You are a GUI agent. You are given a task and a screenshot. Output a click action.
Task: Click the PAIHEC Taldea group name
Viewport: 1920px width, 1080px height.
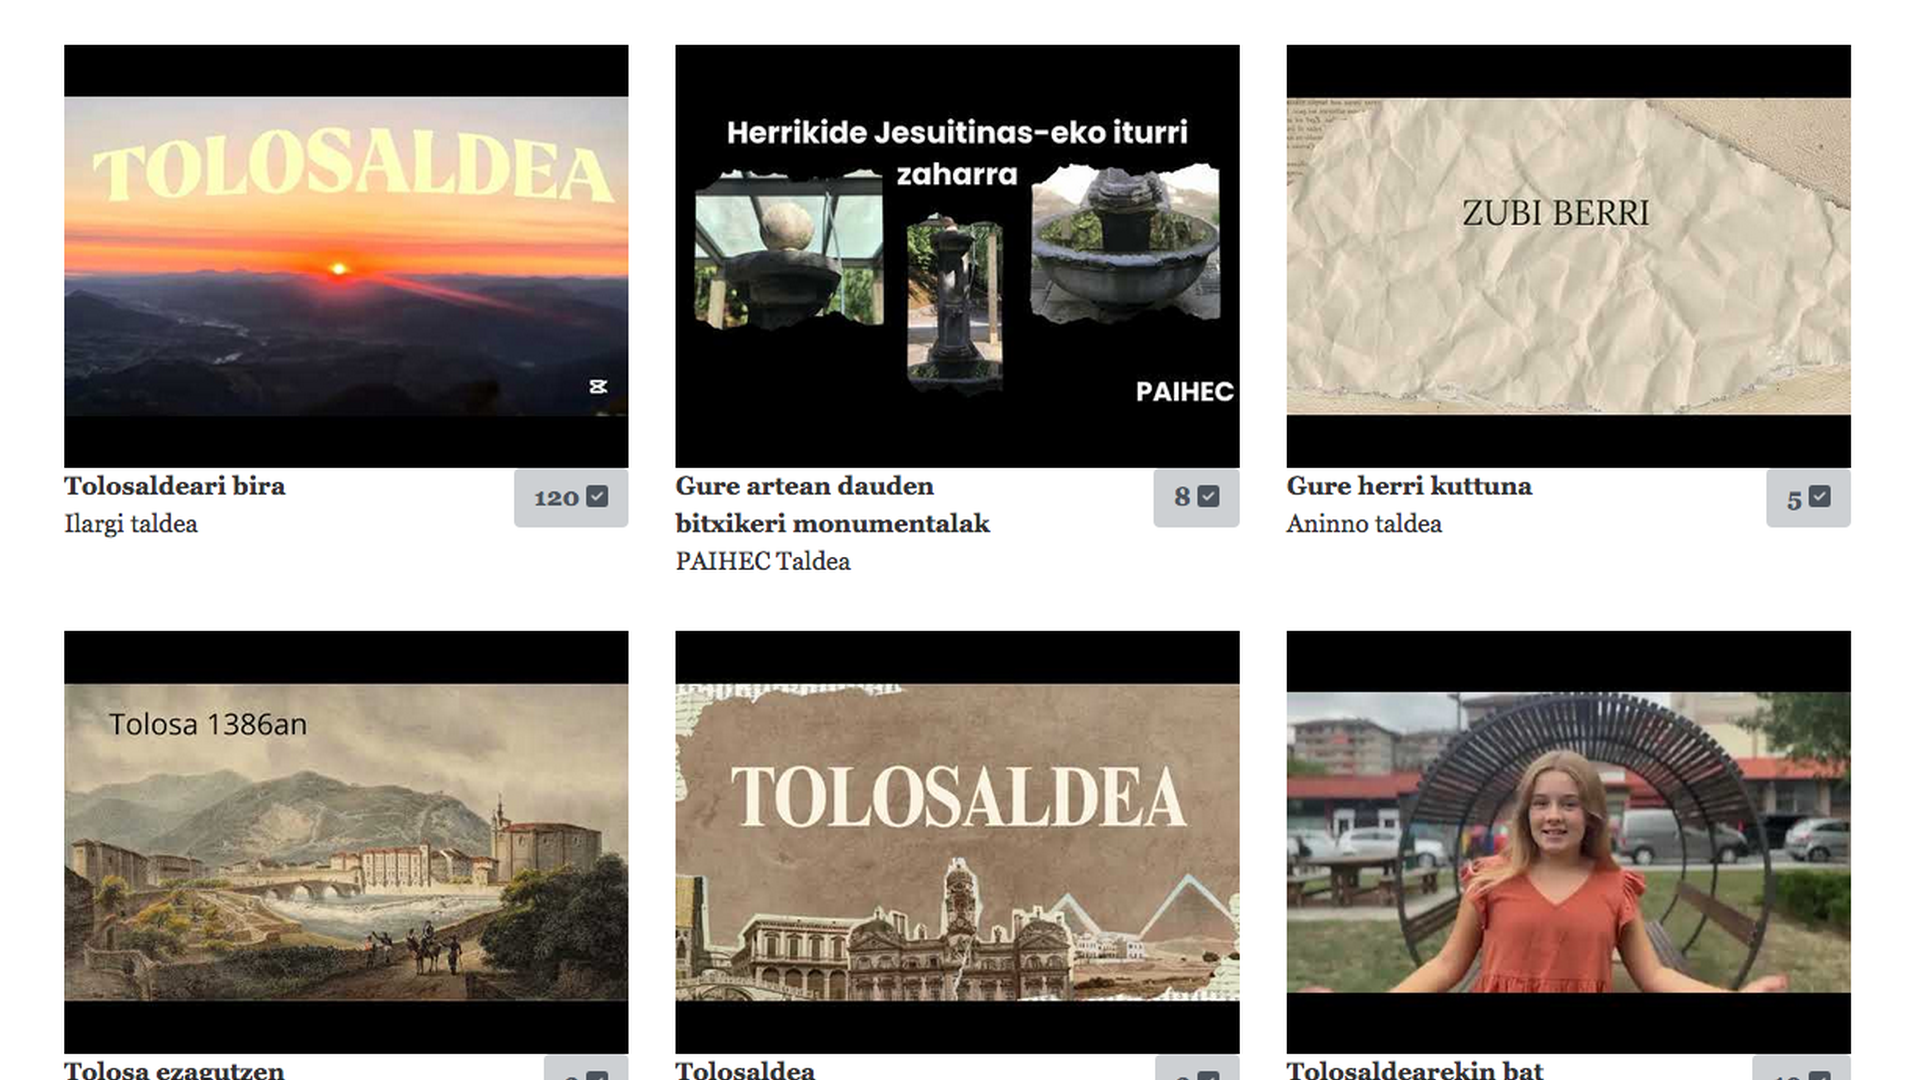(x=763, y=561)
